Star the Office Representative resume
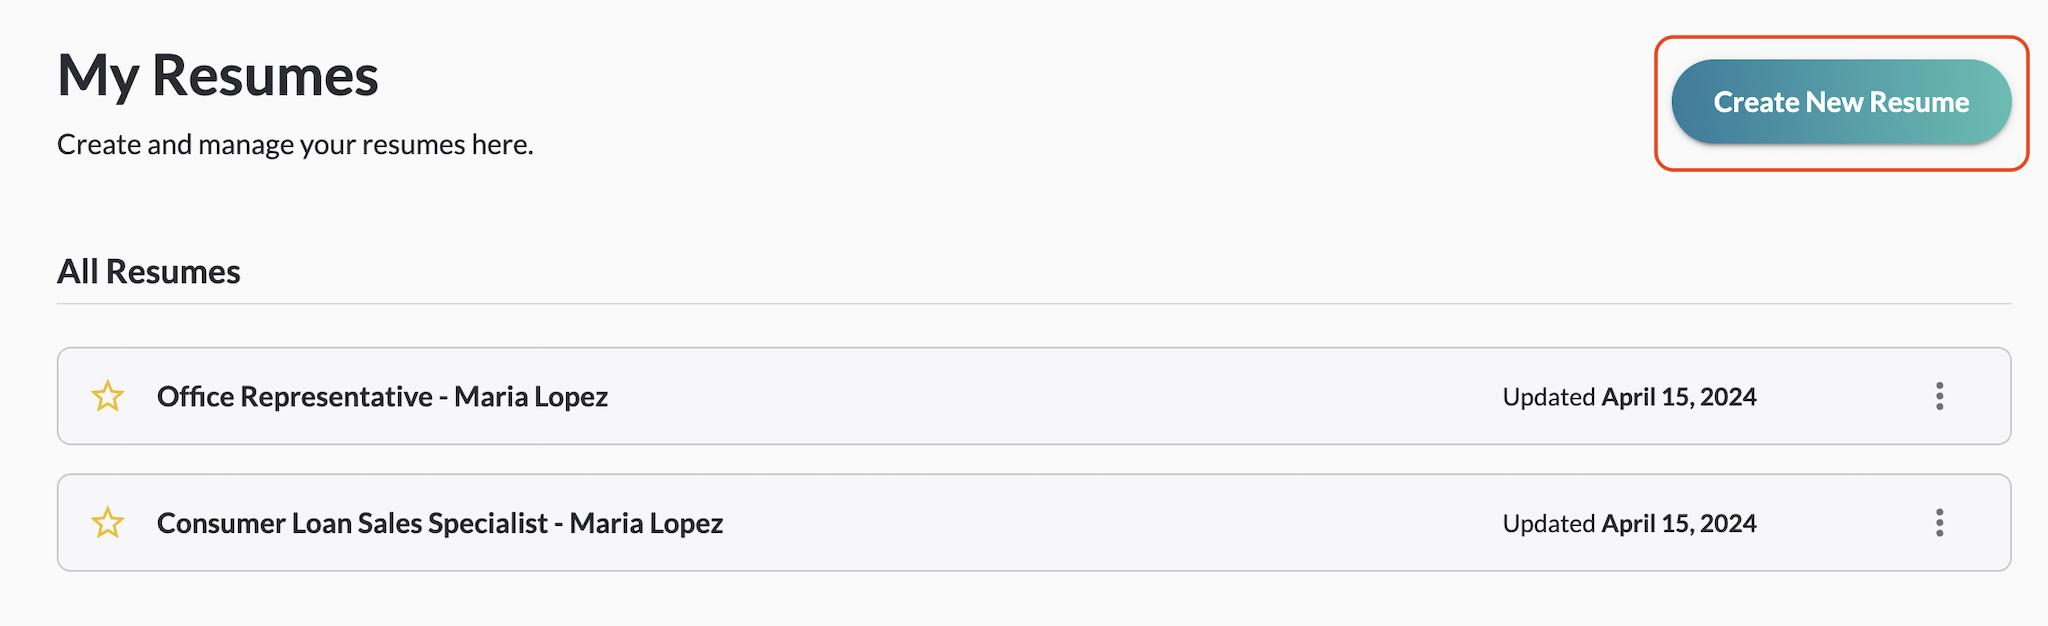The width and height of the screenshot is (2048, 626). (108, 397)
